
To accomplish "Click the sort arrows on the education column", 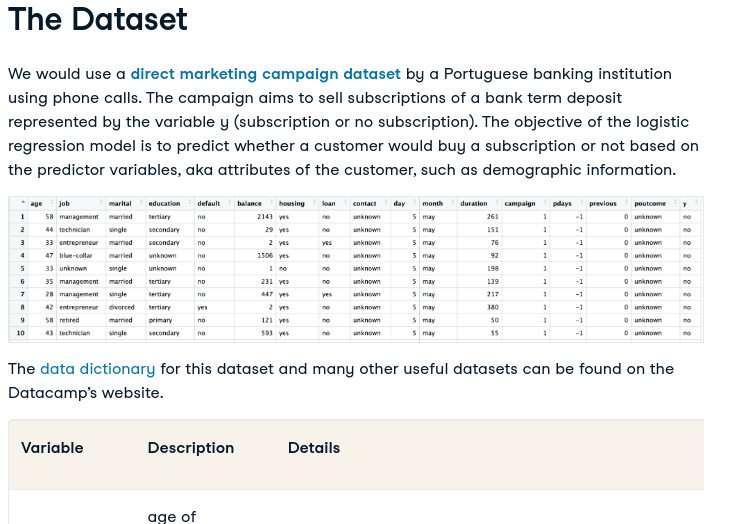I will pyautogui.click(x=190, y=202).
